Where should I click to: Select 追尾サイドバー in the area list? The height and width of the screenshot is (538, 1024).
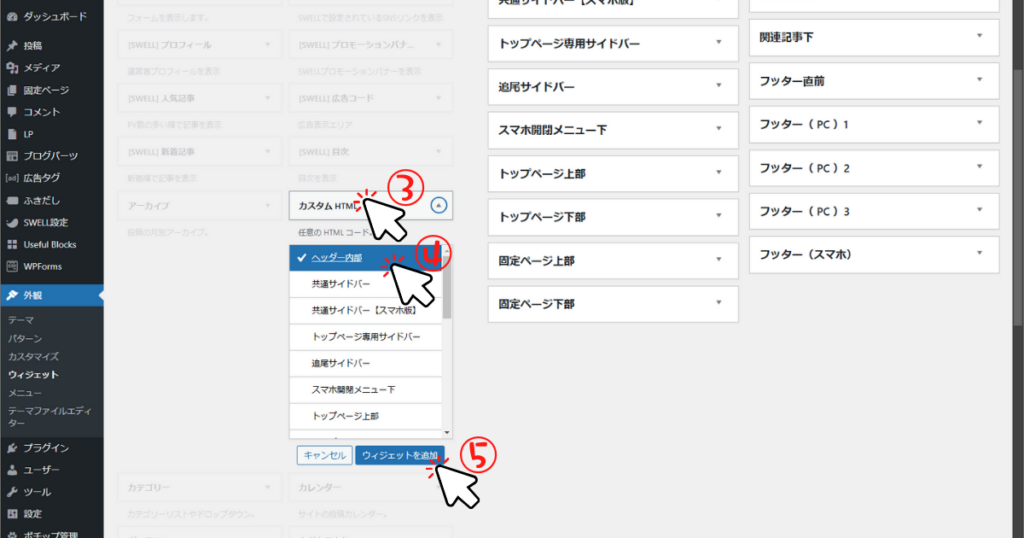(366, 363)
